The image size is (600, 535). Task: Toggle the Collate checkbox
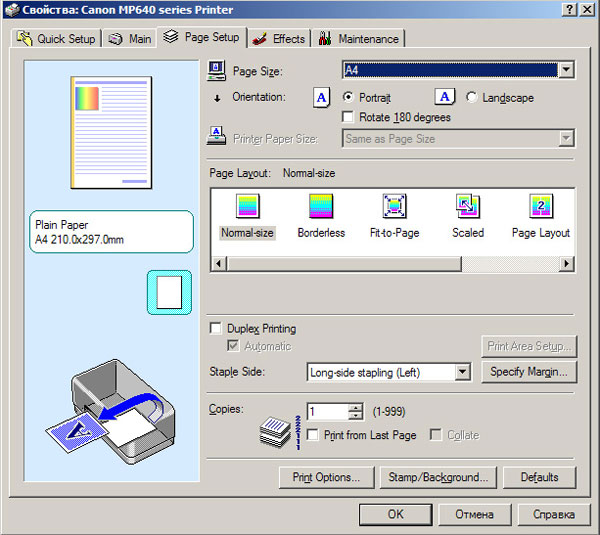436,435
